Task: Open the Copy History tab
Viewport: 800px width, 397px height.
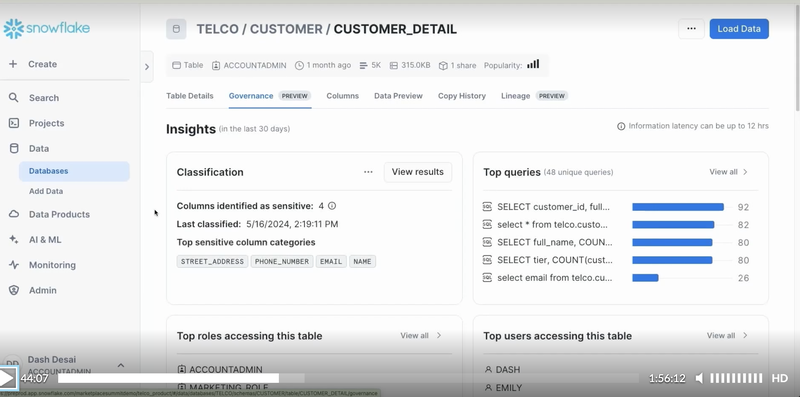Action: point(462,95)
